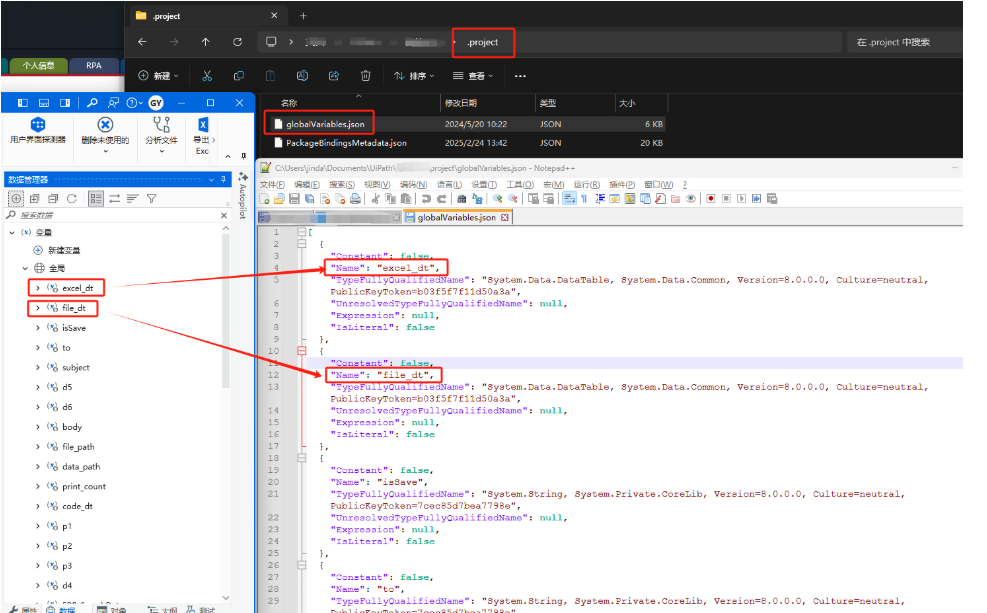Open the globalVariables.json file in File Explorer
The height and width of the screenshot is (613, 987).
pos(326,124)
